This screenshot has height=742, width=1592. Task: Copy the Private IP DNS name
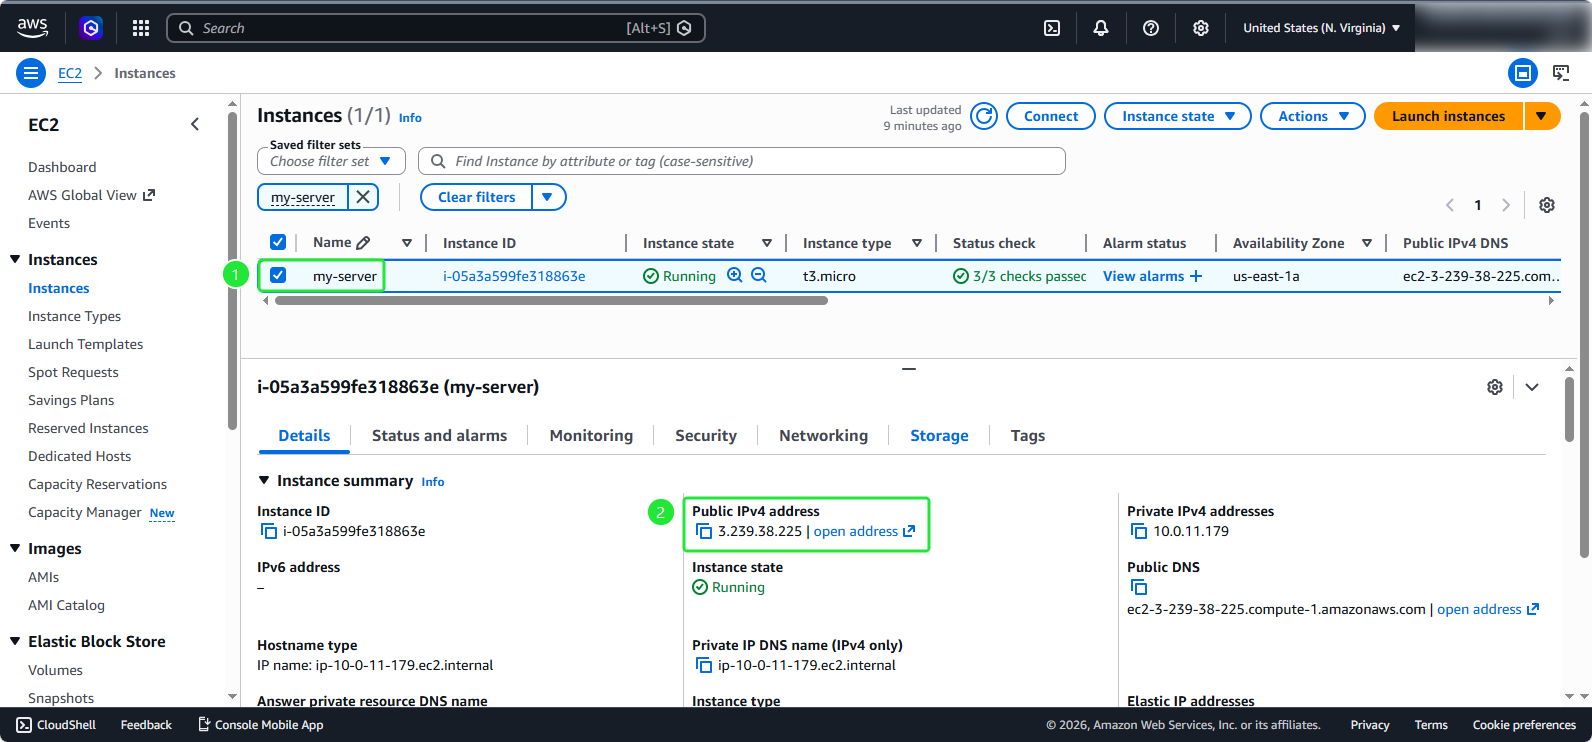(x=704, y=665)
